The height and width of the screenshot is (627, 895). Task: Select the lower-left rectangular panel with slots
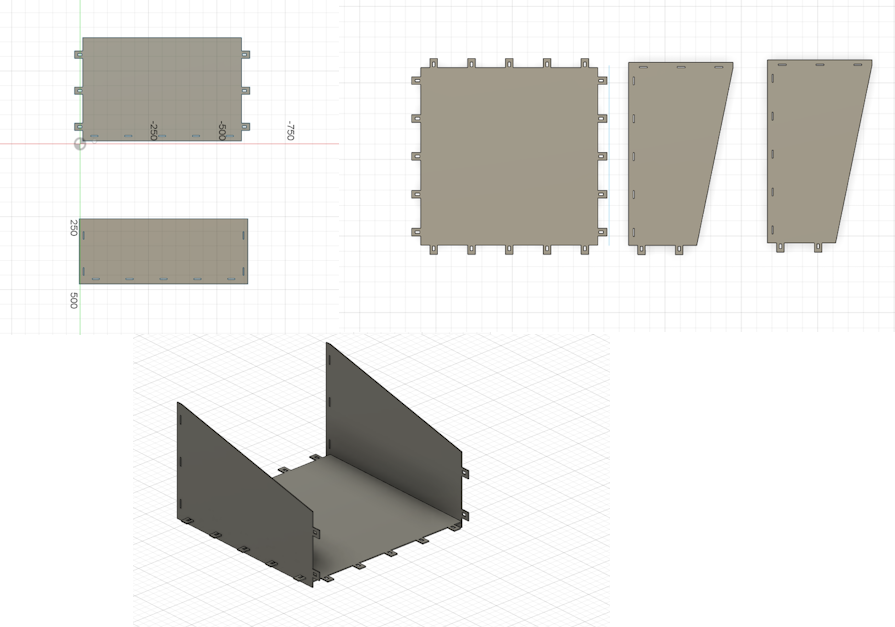163,251
